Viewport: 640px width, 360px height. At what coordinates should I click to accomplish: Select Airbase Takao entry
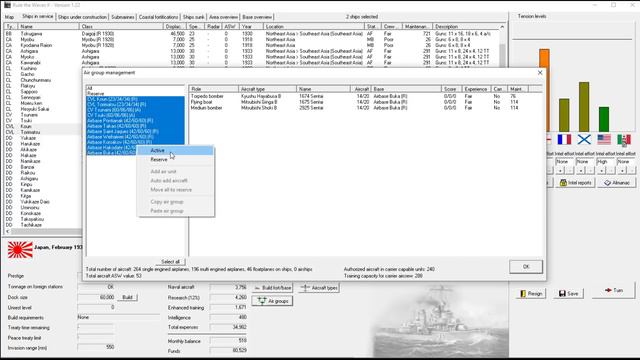click(136, 126)
